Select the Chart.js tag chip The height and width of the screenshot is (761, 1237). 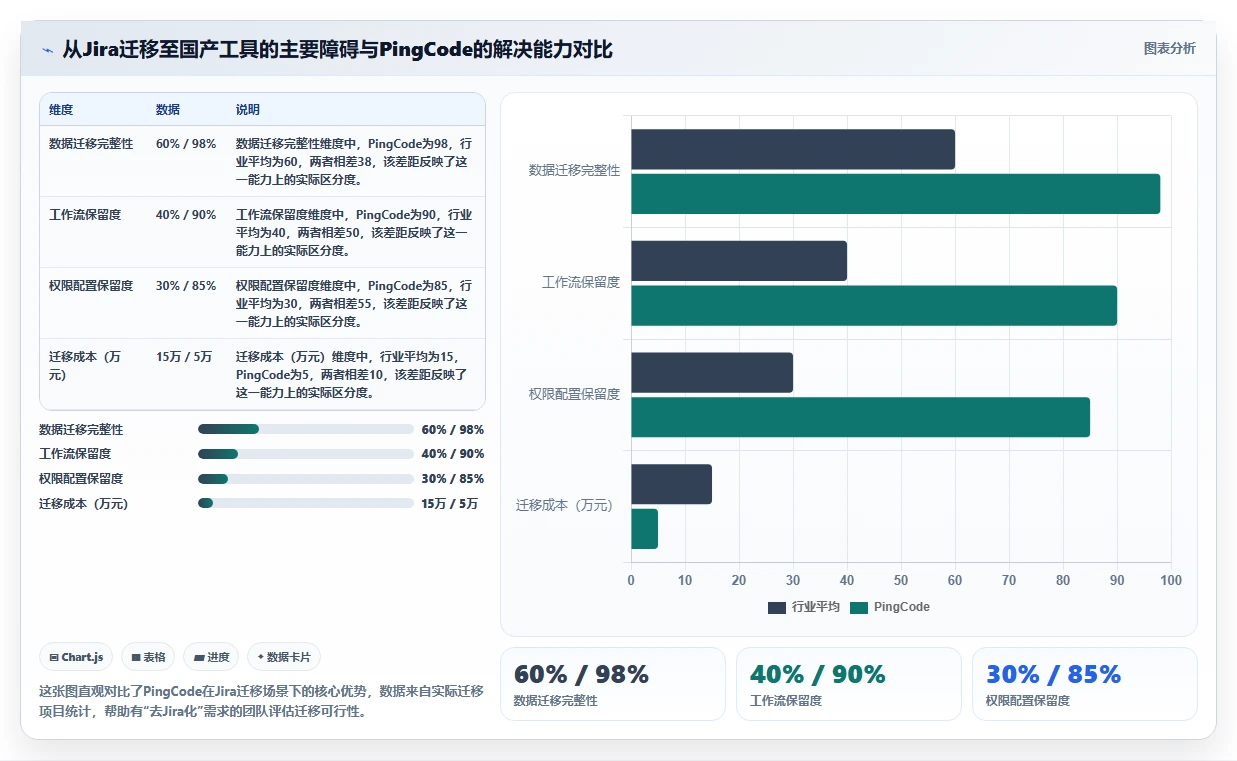[x=77, y=657]
